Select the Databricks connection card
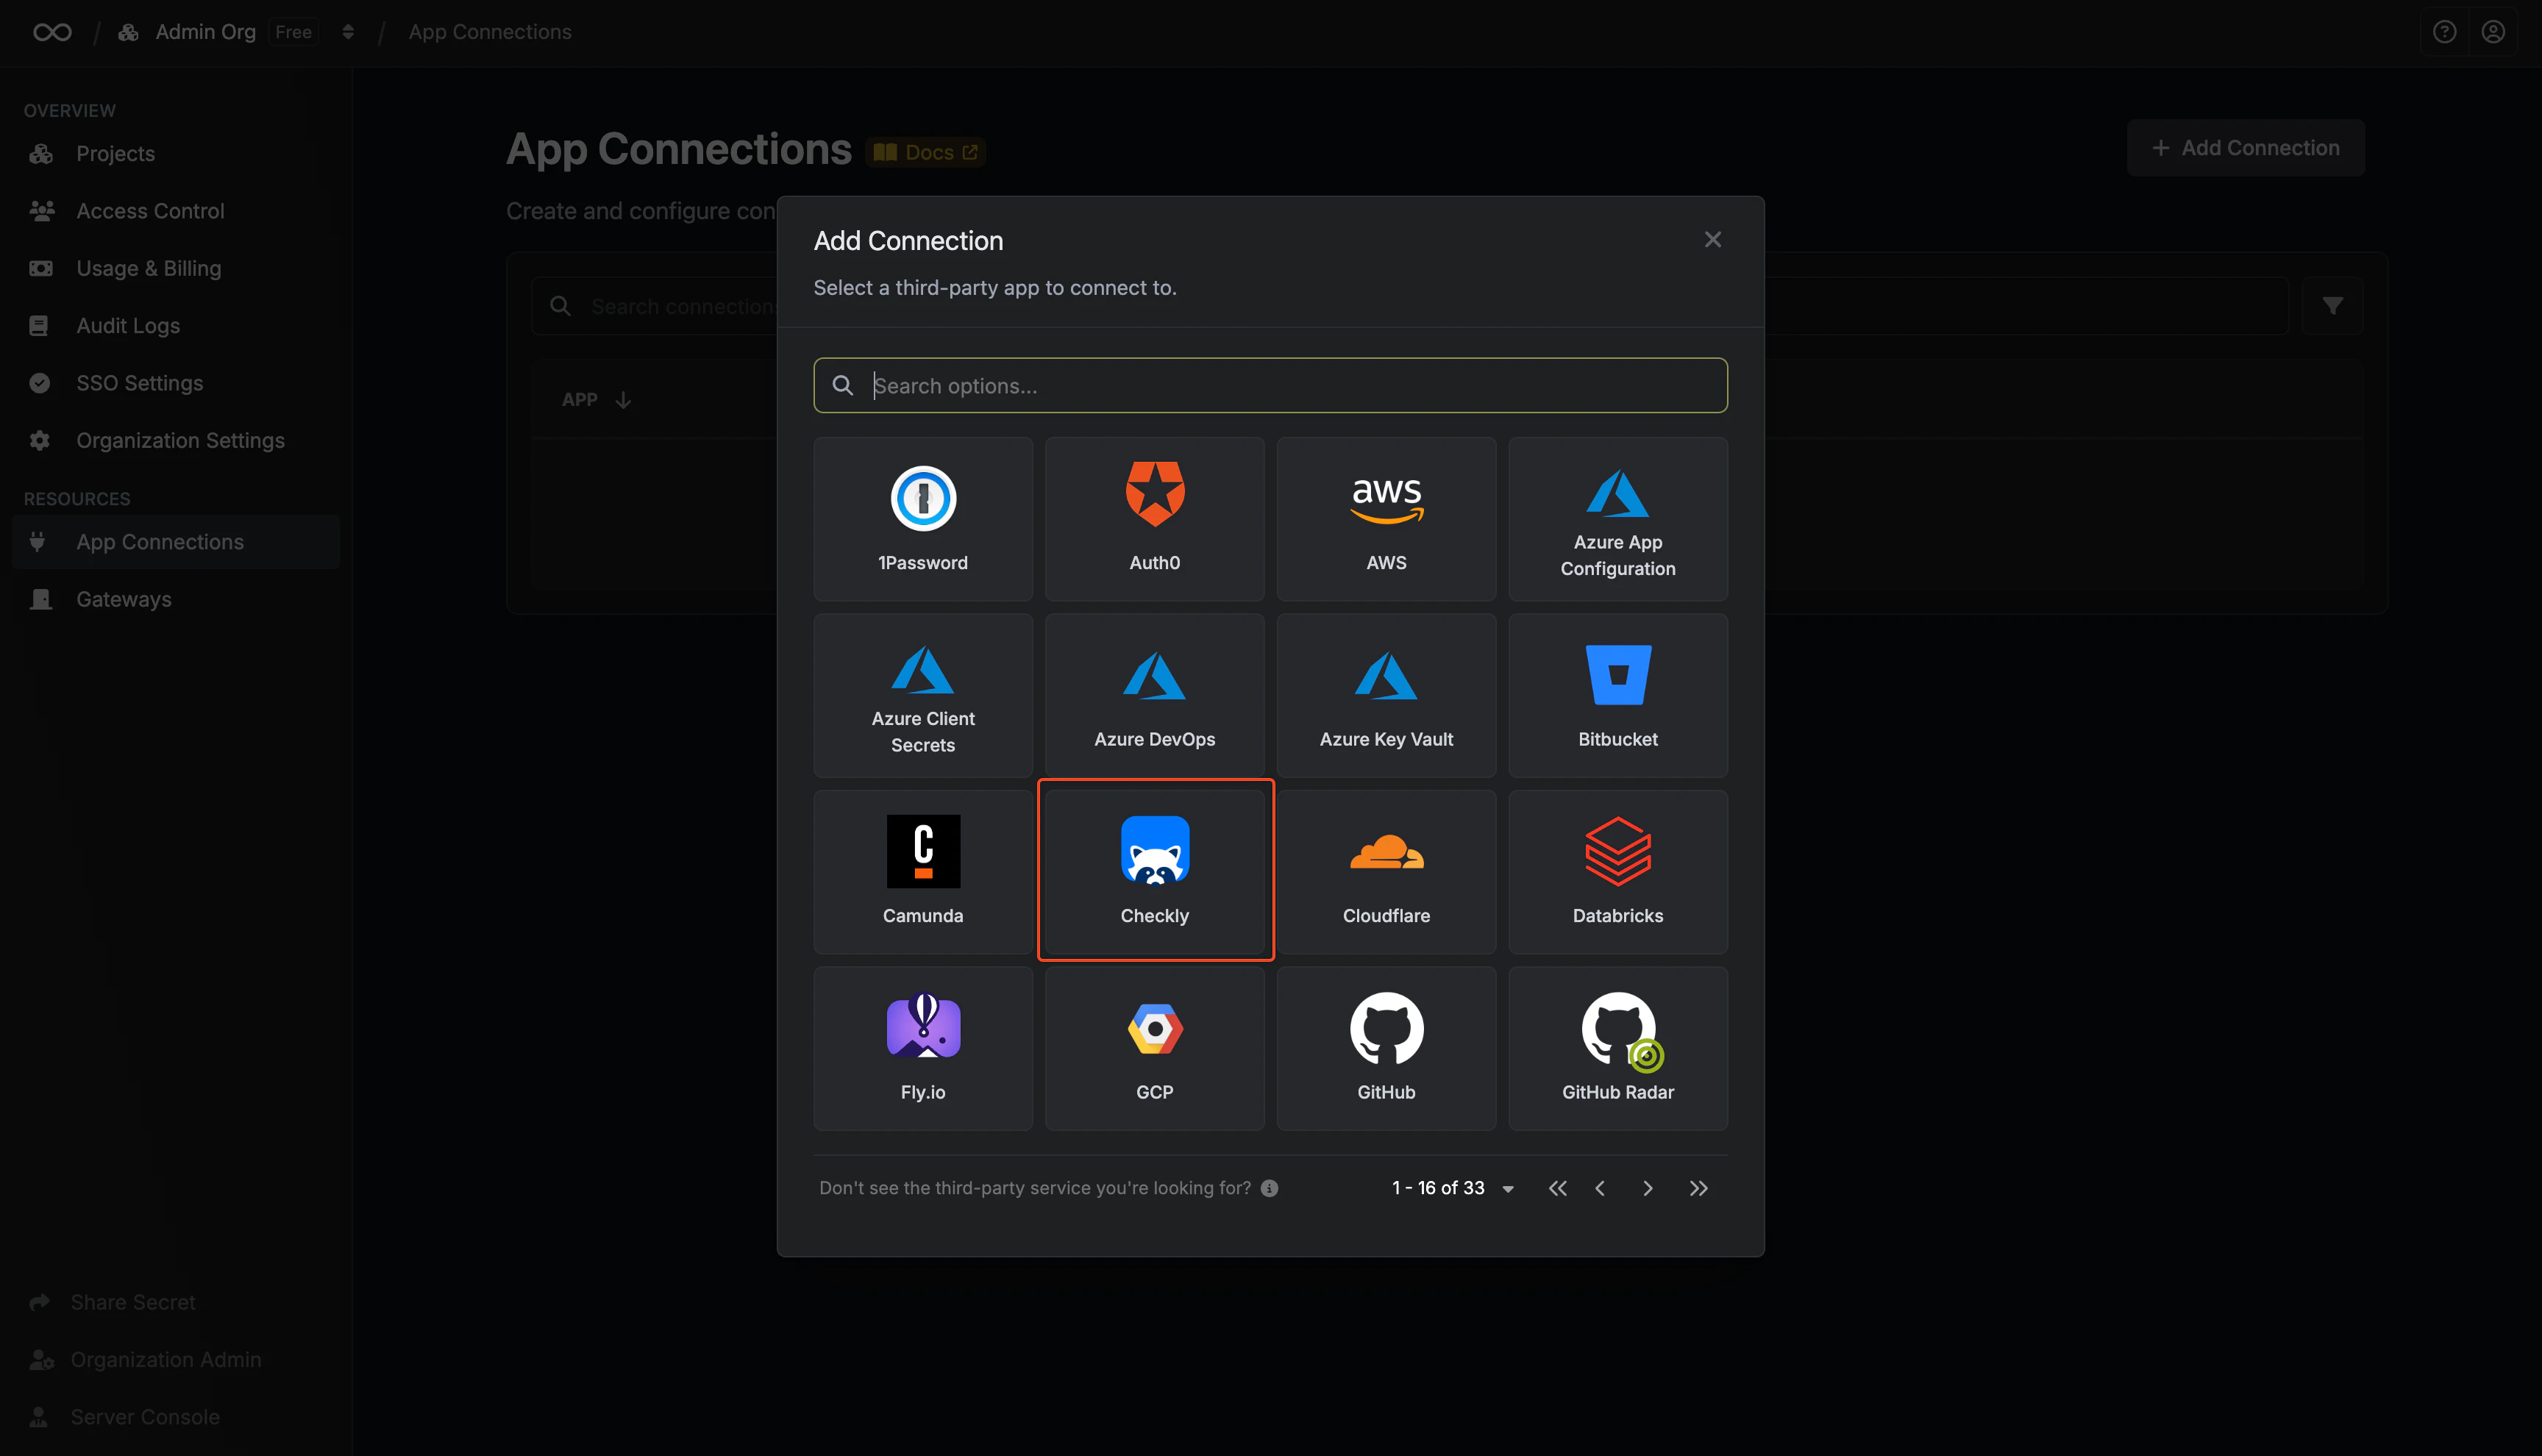Viewport: 2542px width, 1456px height. (x=1618, y=872)
